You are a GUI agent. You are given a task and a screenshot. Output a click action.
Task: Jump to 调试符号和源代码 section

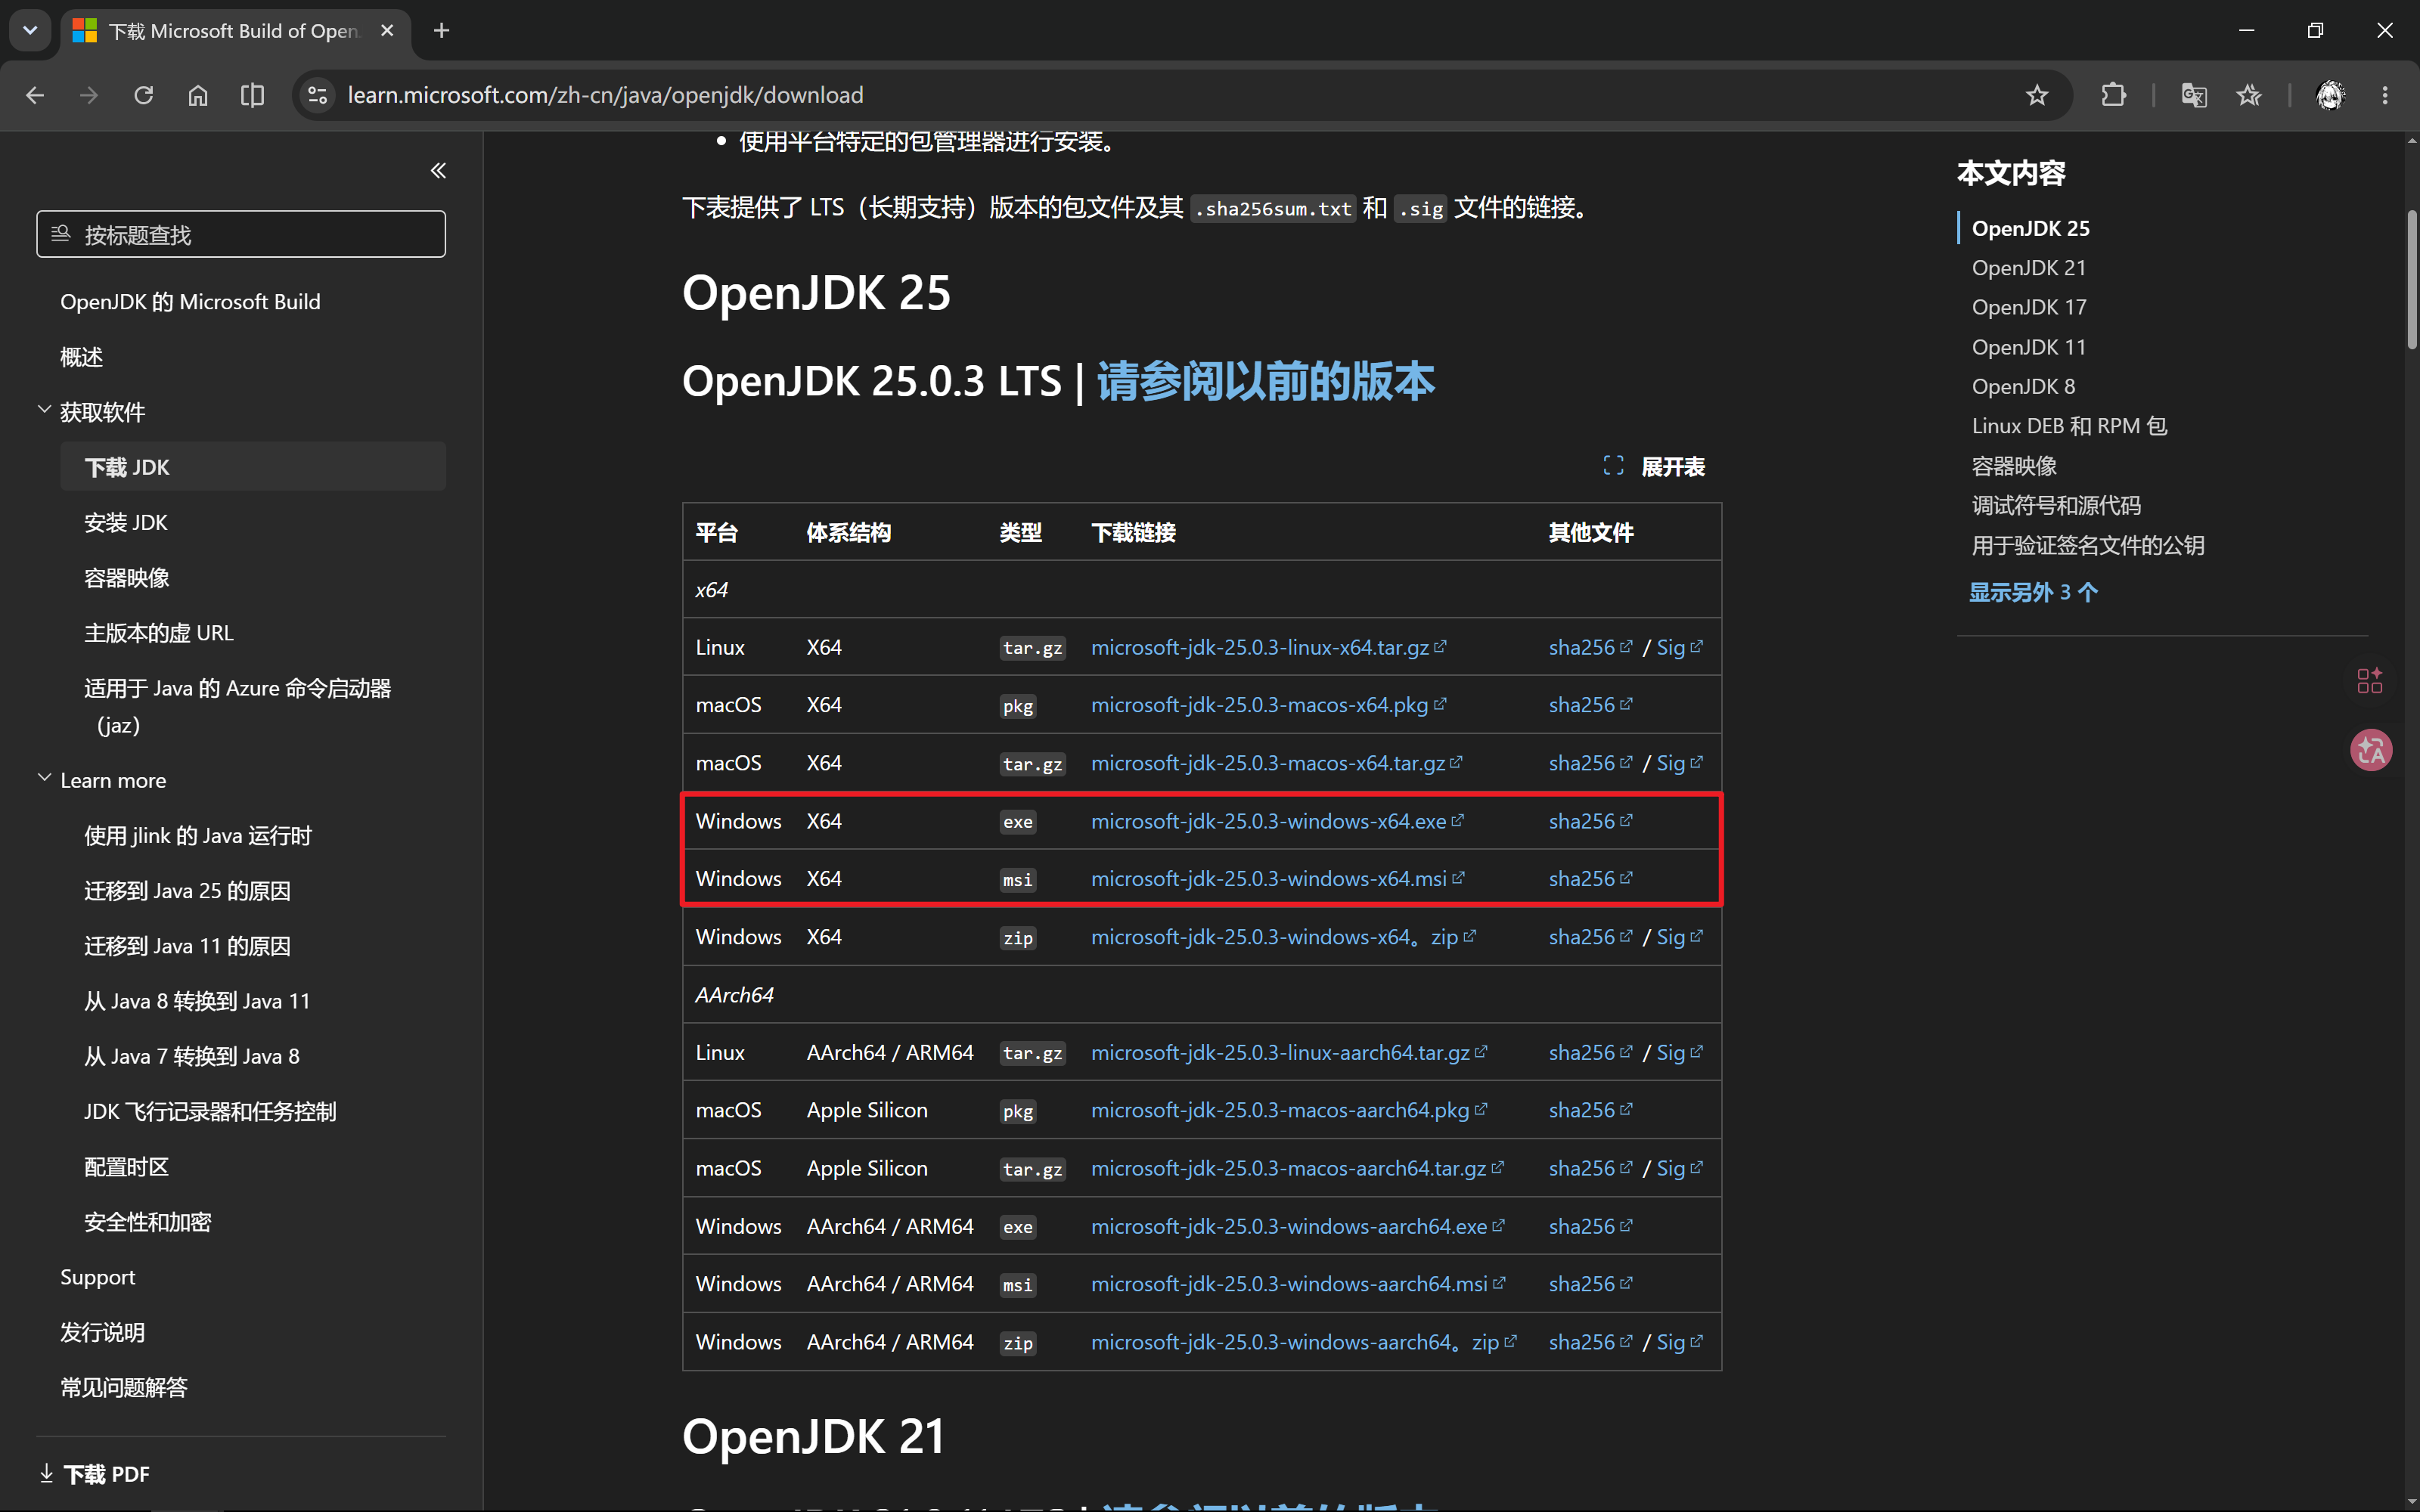pyautogui.click(x=2056, y=505)
